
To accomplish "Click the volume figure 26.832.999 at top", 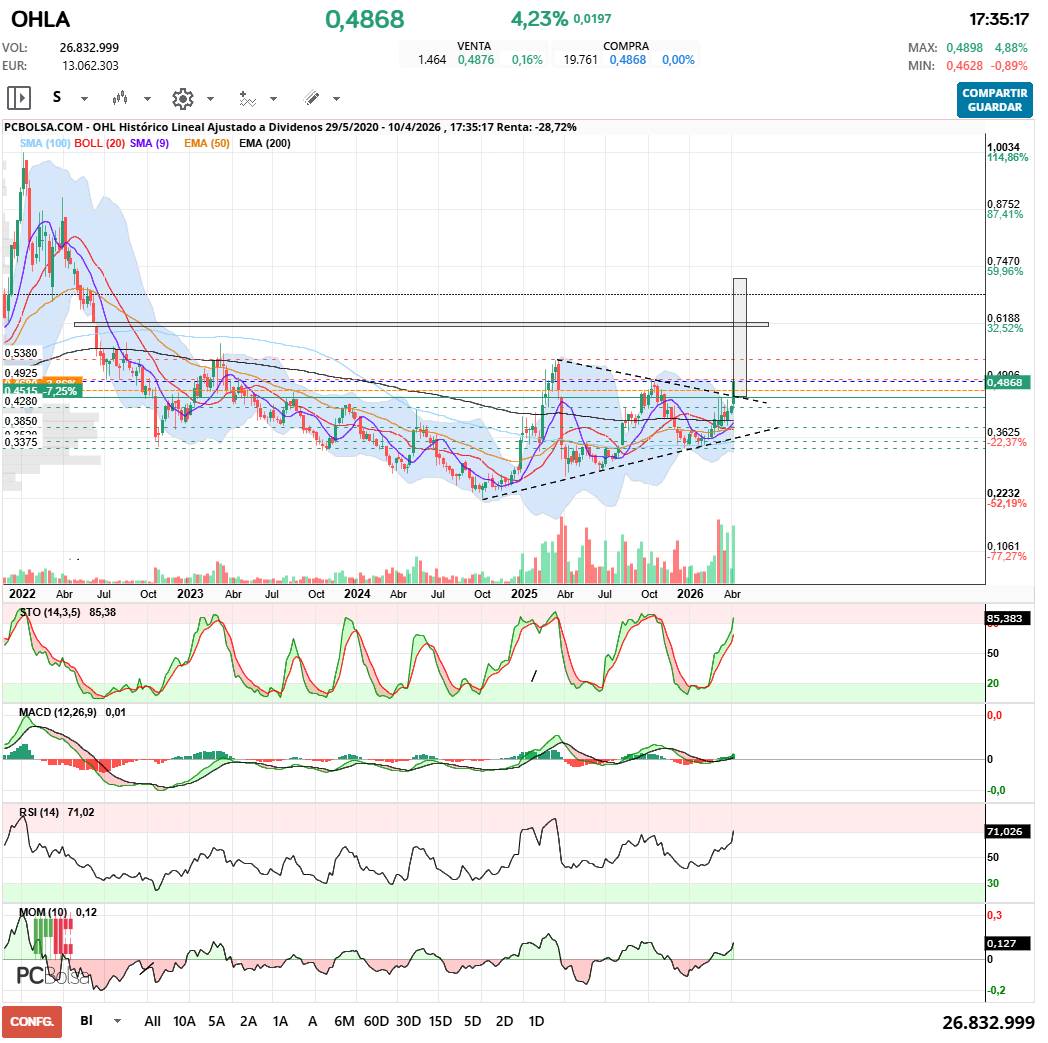I will (x=89, y=47).
